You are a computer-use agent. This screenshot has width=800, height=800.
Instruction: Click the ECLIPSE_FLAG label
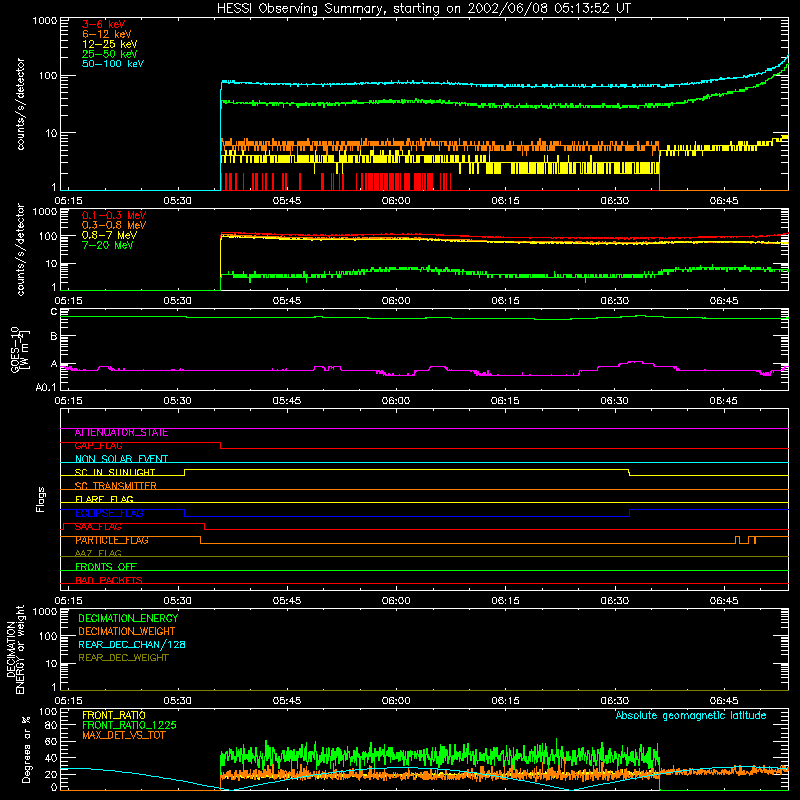pyautogui.click(x=109, y=513)
